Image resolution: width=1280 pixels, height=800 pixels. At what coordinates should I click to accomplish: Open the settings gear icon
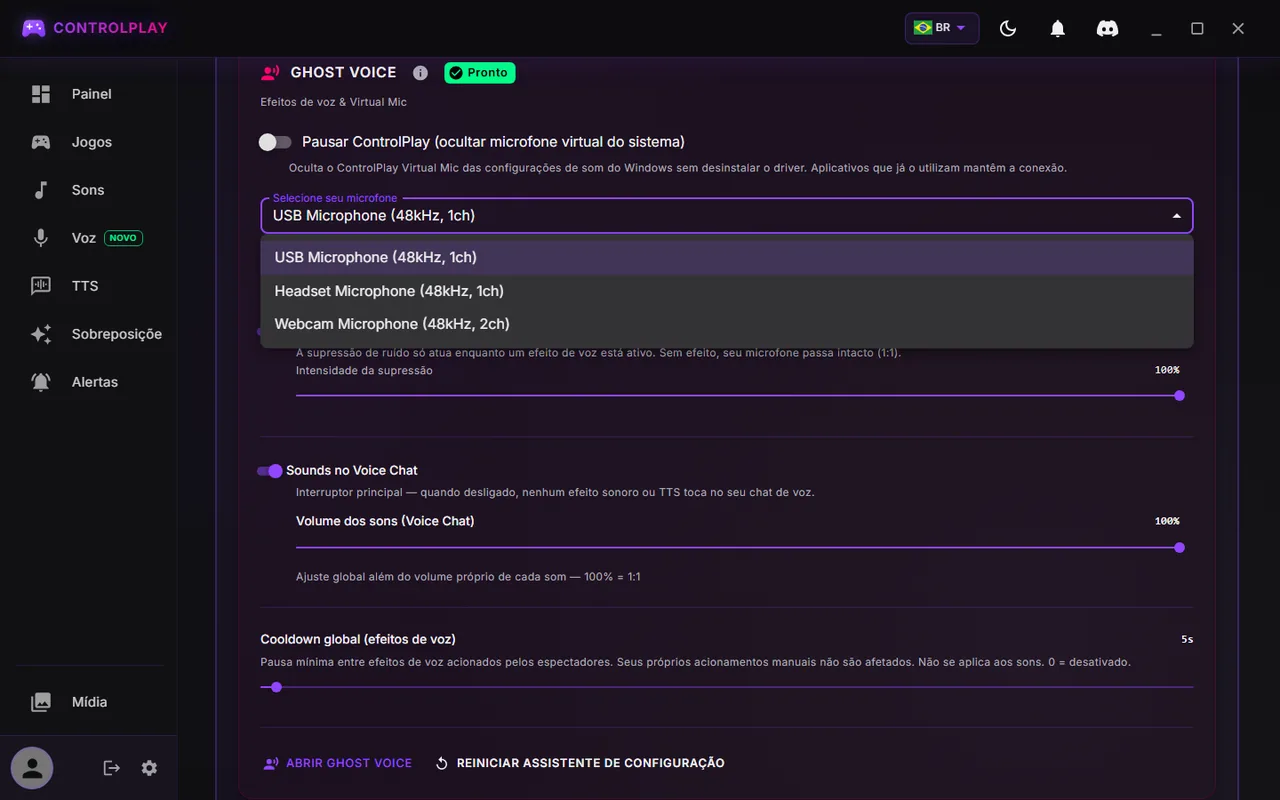[149, 768]
